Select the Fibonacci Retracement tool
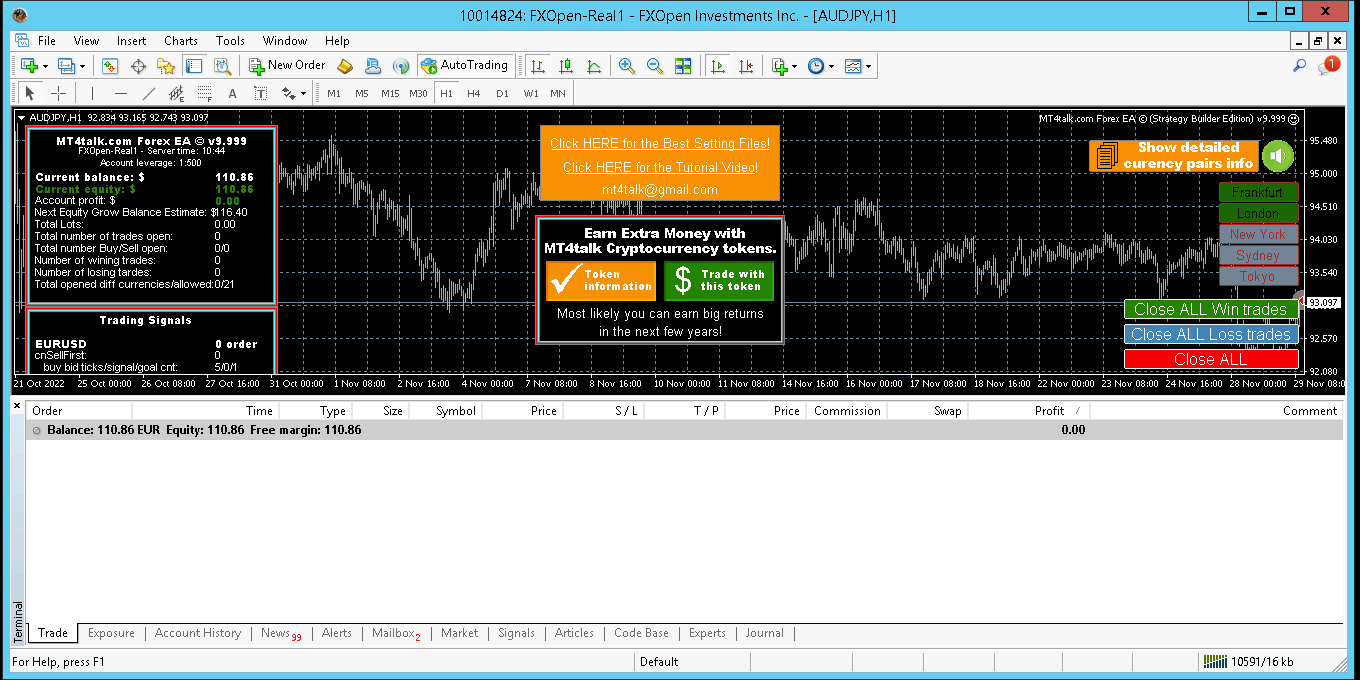 pos(204,93)
